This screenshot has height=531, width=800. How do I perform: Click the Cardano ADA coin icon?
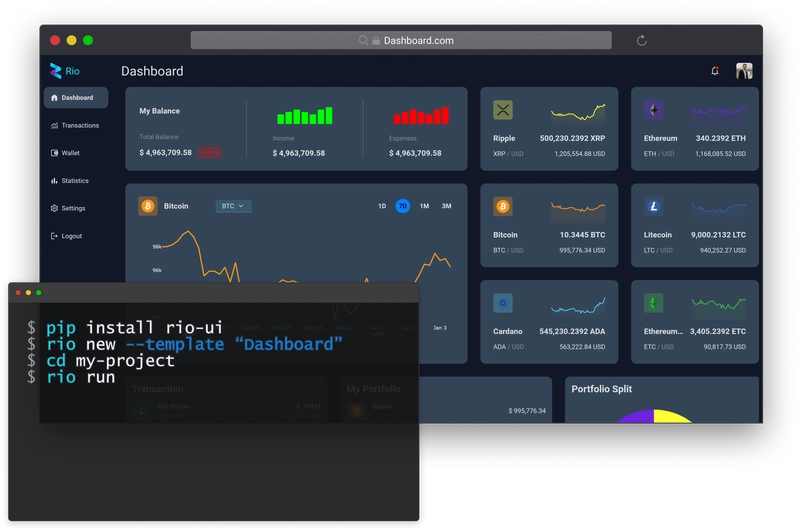point(503,303)
